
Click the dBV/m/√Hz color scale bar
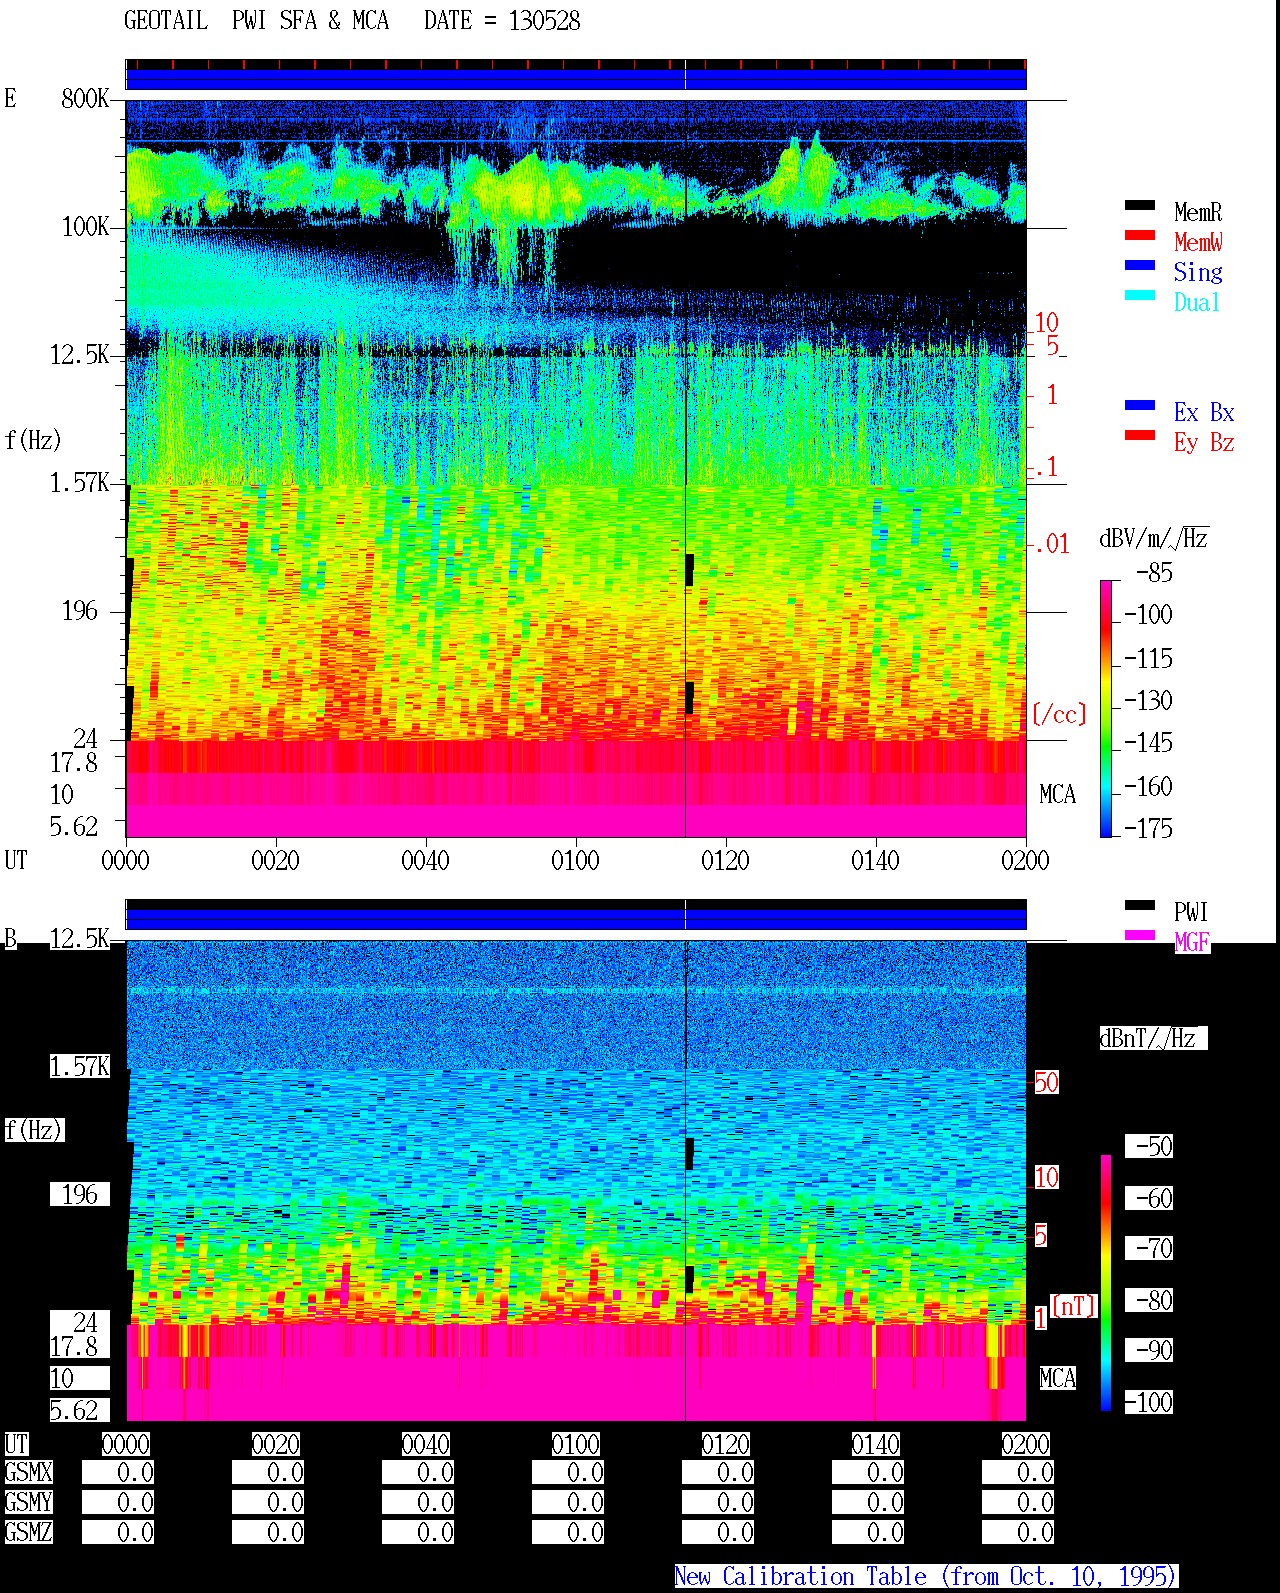pyautogui.click(x=1106, y=708)
